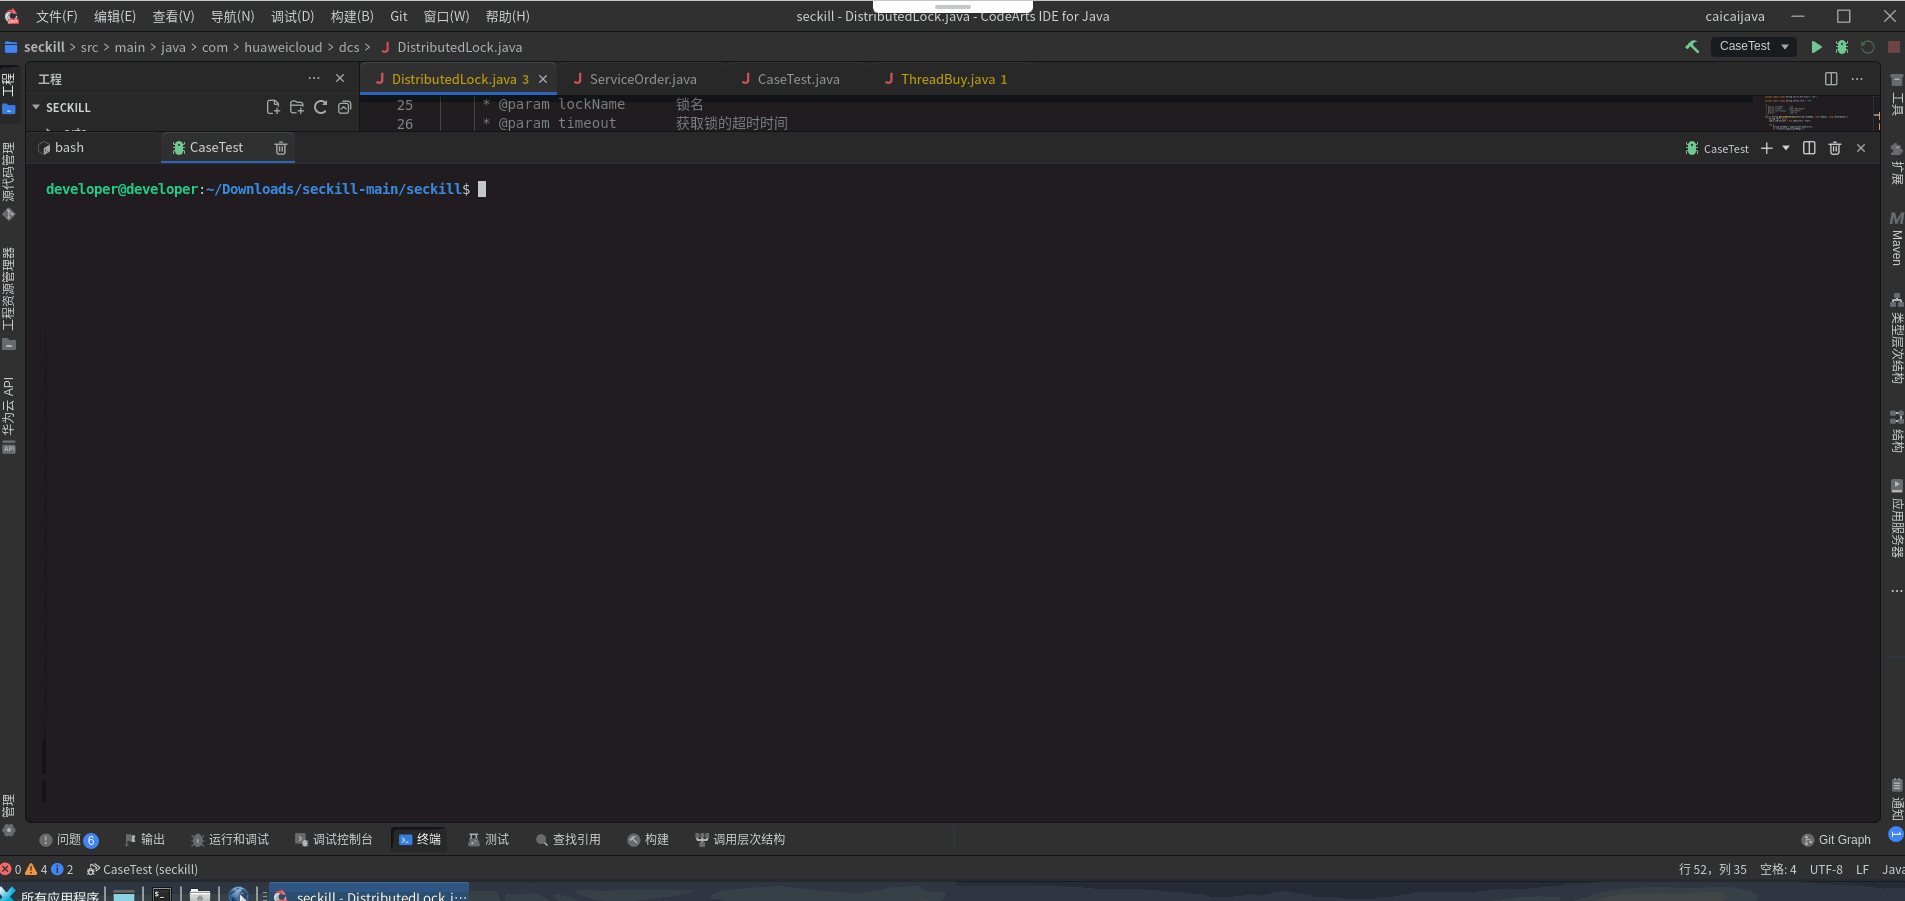The height and width of the screenshot is (901, 1905).
Task: Close the terminal panel
Action: [1861, 148]
